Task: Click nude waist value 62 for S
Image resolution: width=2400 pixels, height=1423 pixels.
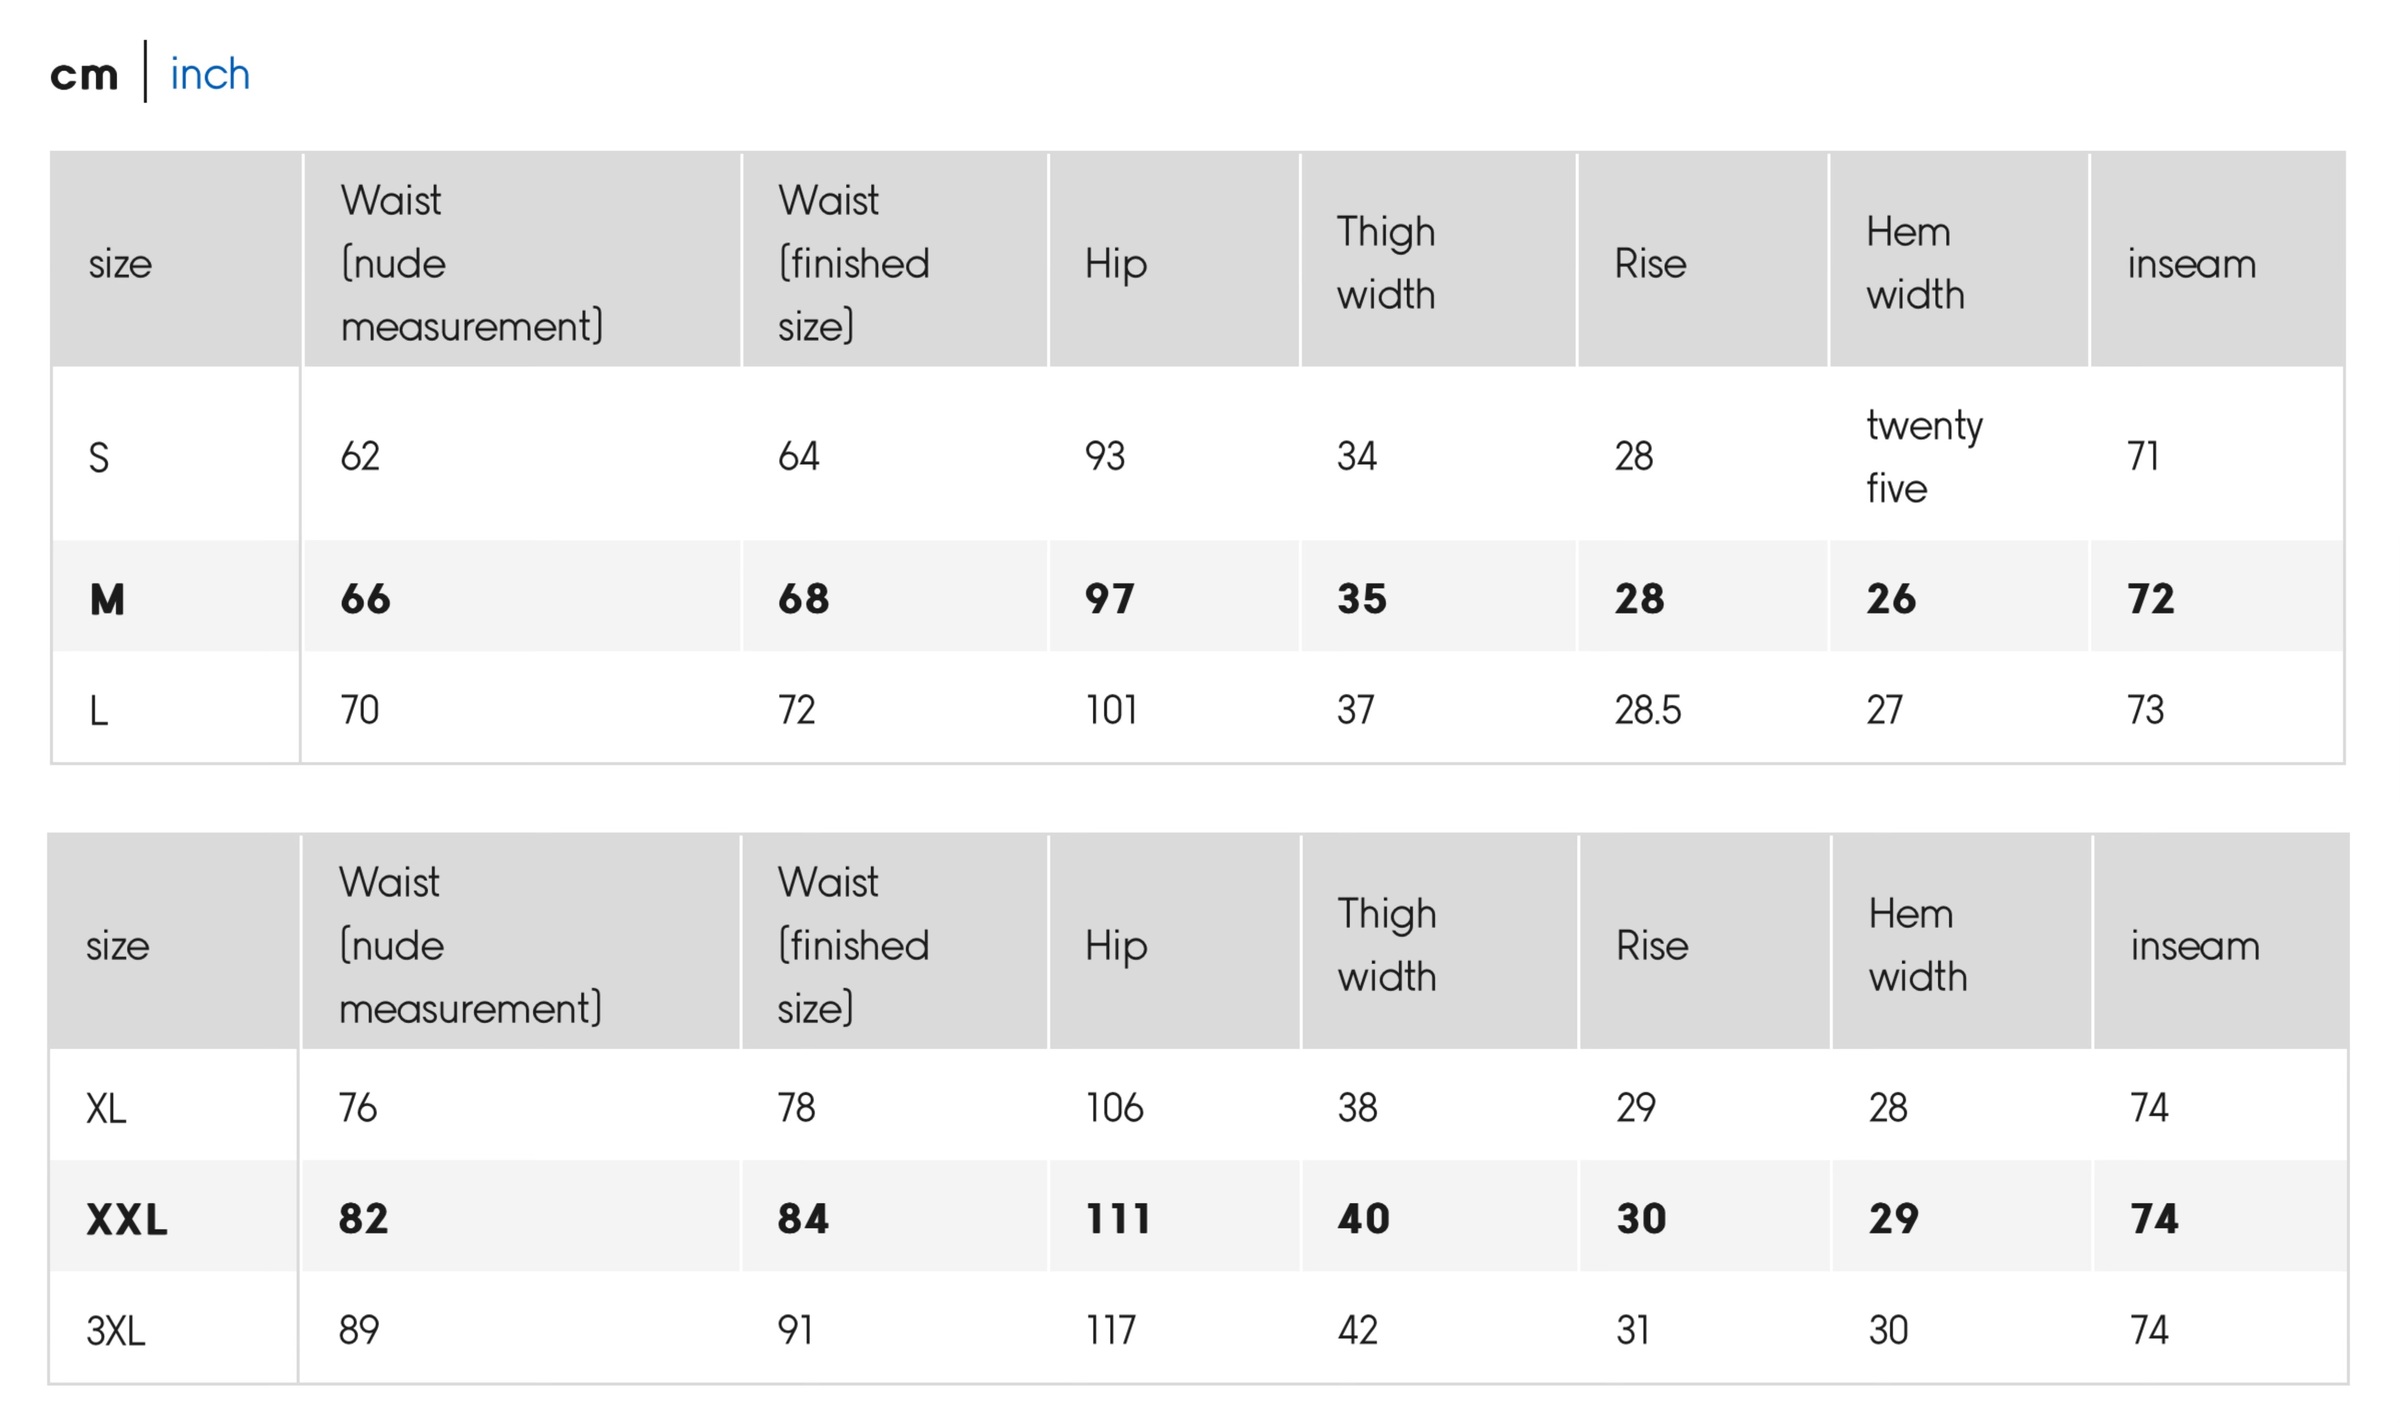Action: click(360, 457)
